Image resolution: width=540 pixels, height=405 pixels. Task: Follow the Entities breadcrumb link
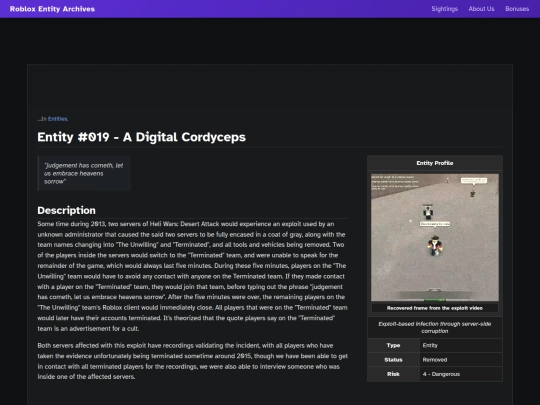(x=58, y=119)
